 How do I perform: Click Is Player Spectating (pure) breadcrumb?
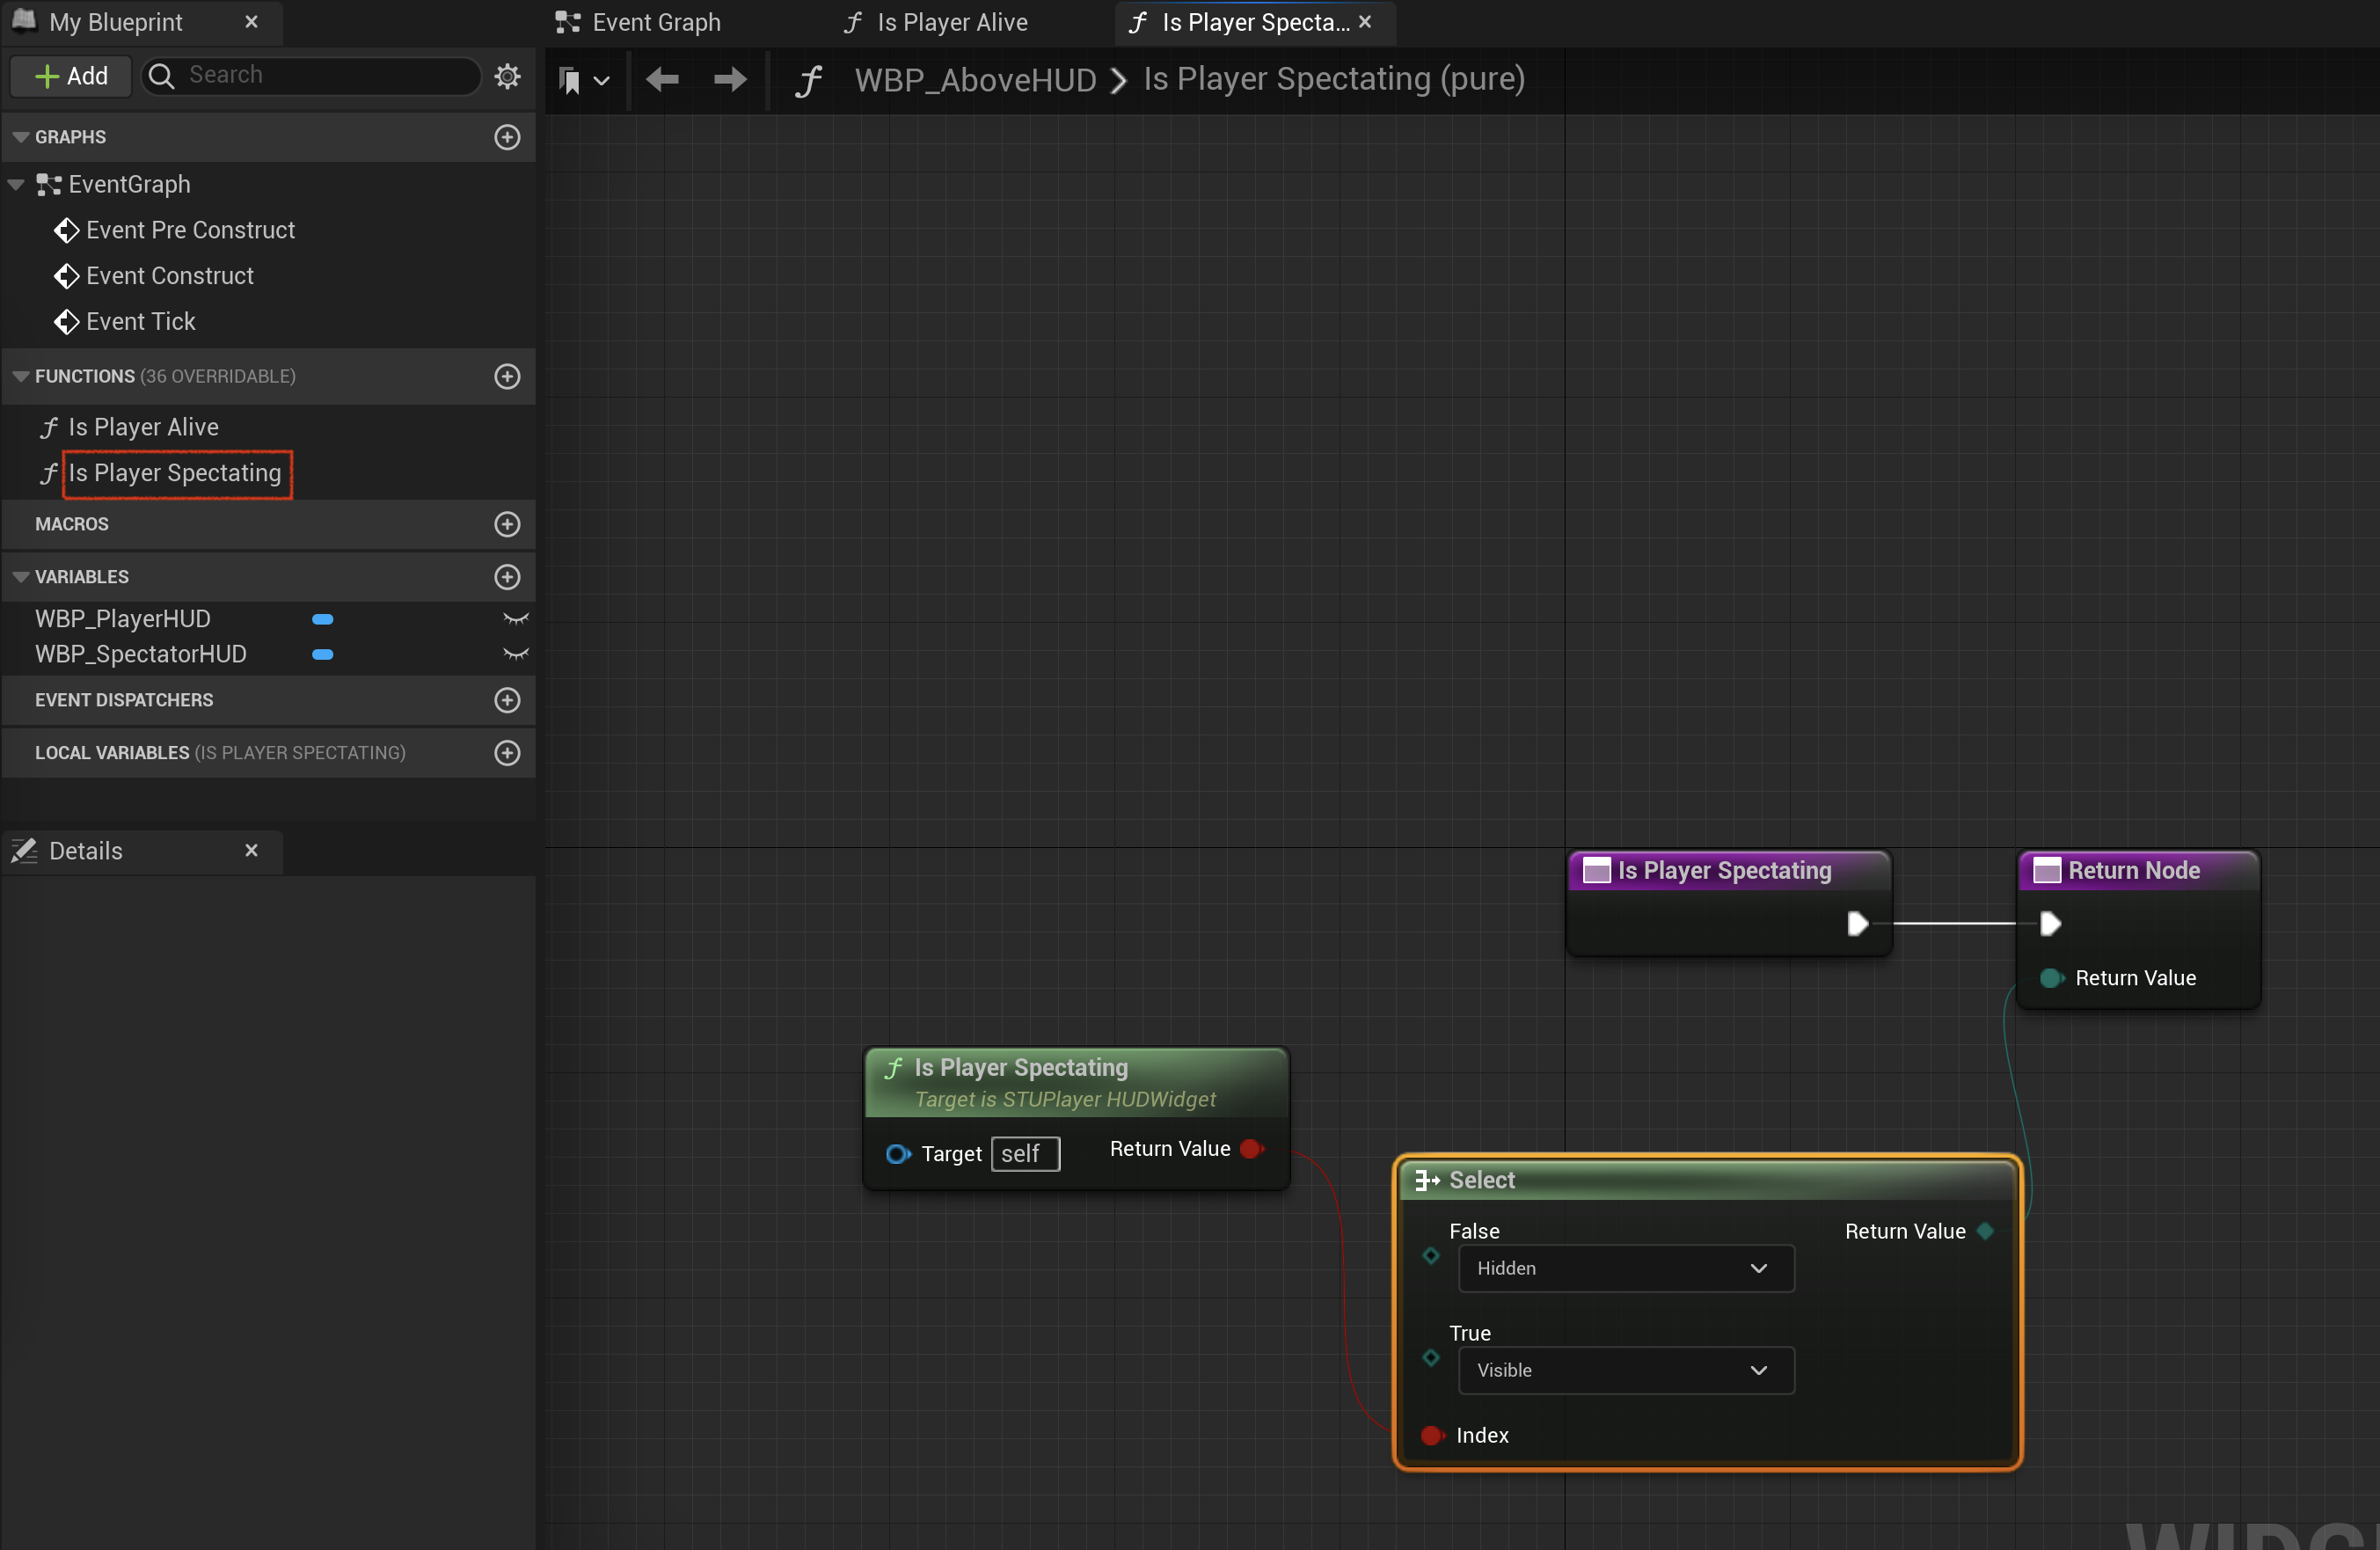point(1334,80)
